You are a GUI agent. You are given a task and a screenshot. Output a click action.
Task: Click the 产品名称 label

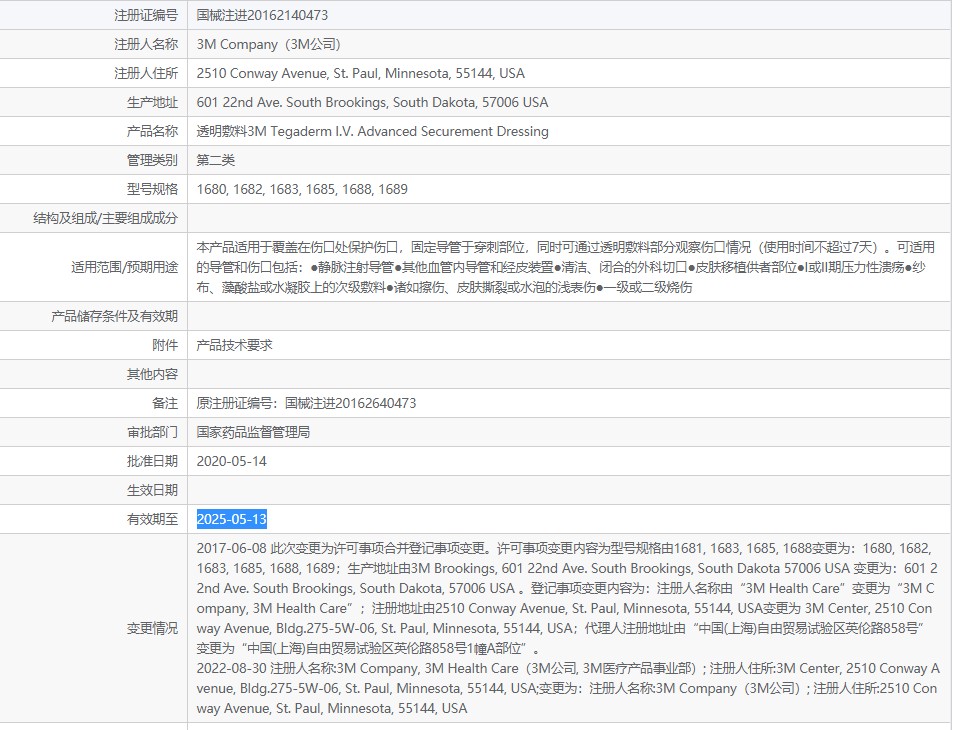click(152, 131)
